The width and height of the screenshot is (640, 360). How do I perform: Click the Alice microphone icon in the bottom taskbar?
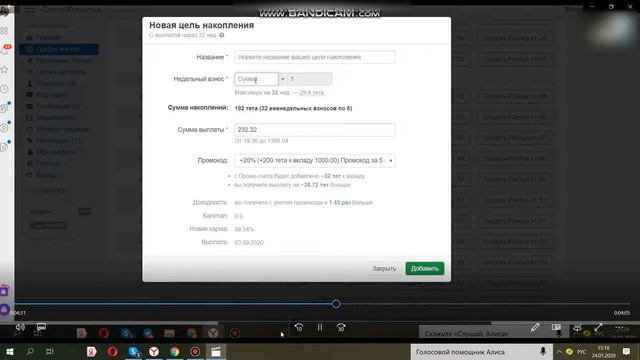click(x=543, y=351)
